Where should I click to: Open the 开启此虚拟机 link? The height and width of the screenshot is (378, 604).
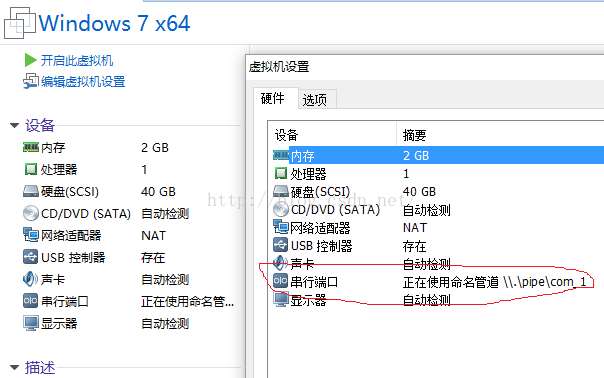tap(77, 60)
